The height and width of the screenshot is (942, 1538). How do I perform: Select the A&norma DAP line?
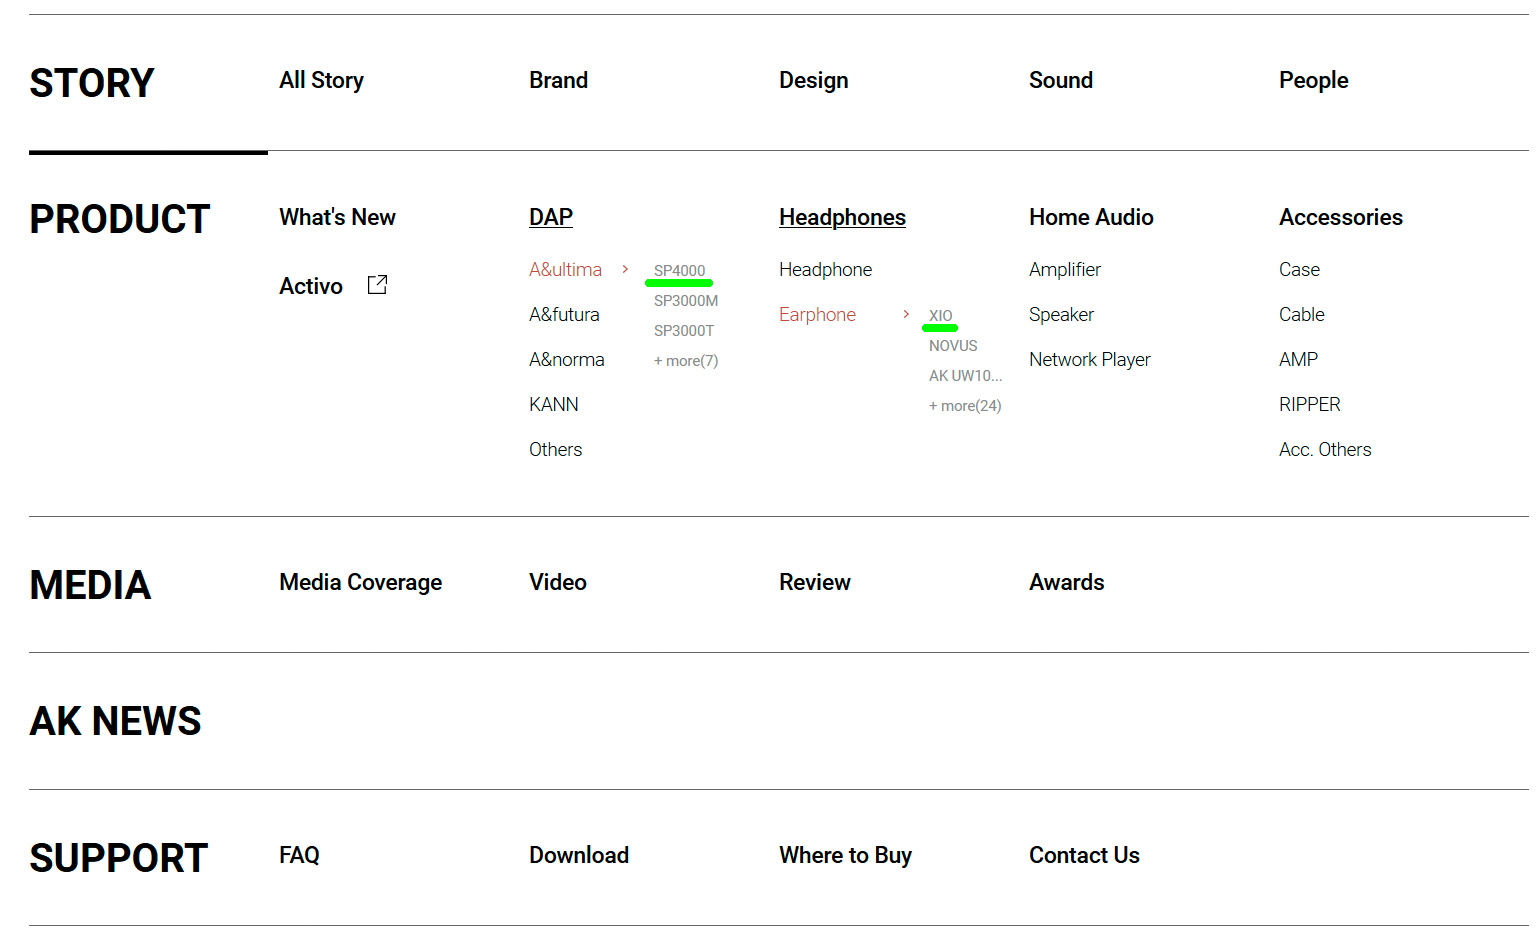pyautogui.click(x=567, y=359)
